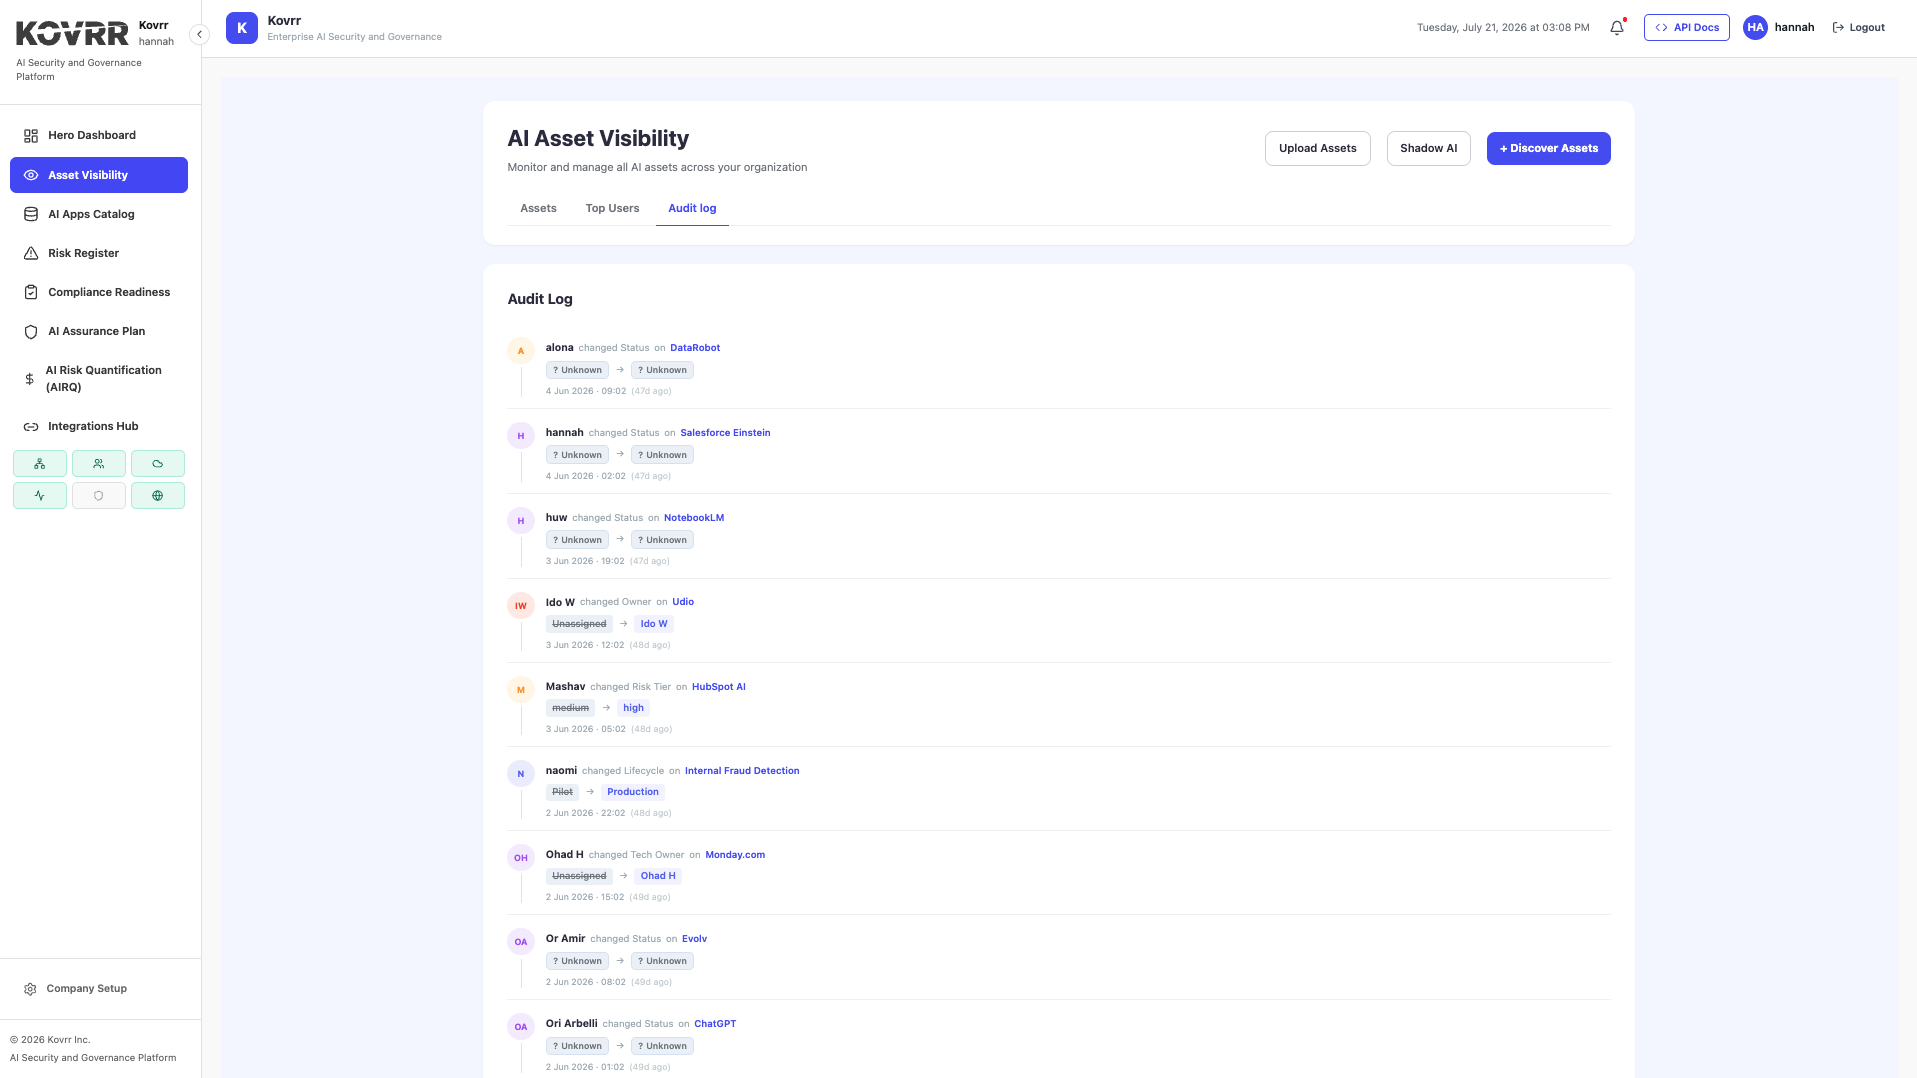Open Compliance Readiness page
The width and height of the screenshot is (1917, 1078).
coord(99,292)
